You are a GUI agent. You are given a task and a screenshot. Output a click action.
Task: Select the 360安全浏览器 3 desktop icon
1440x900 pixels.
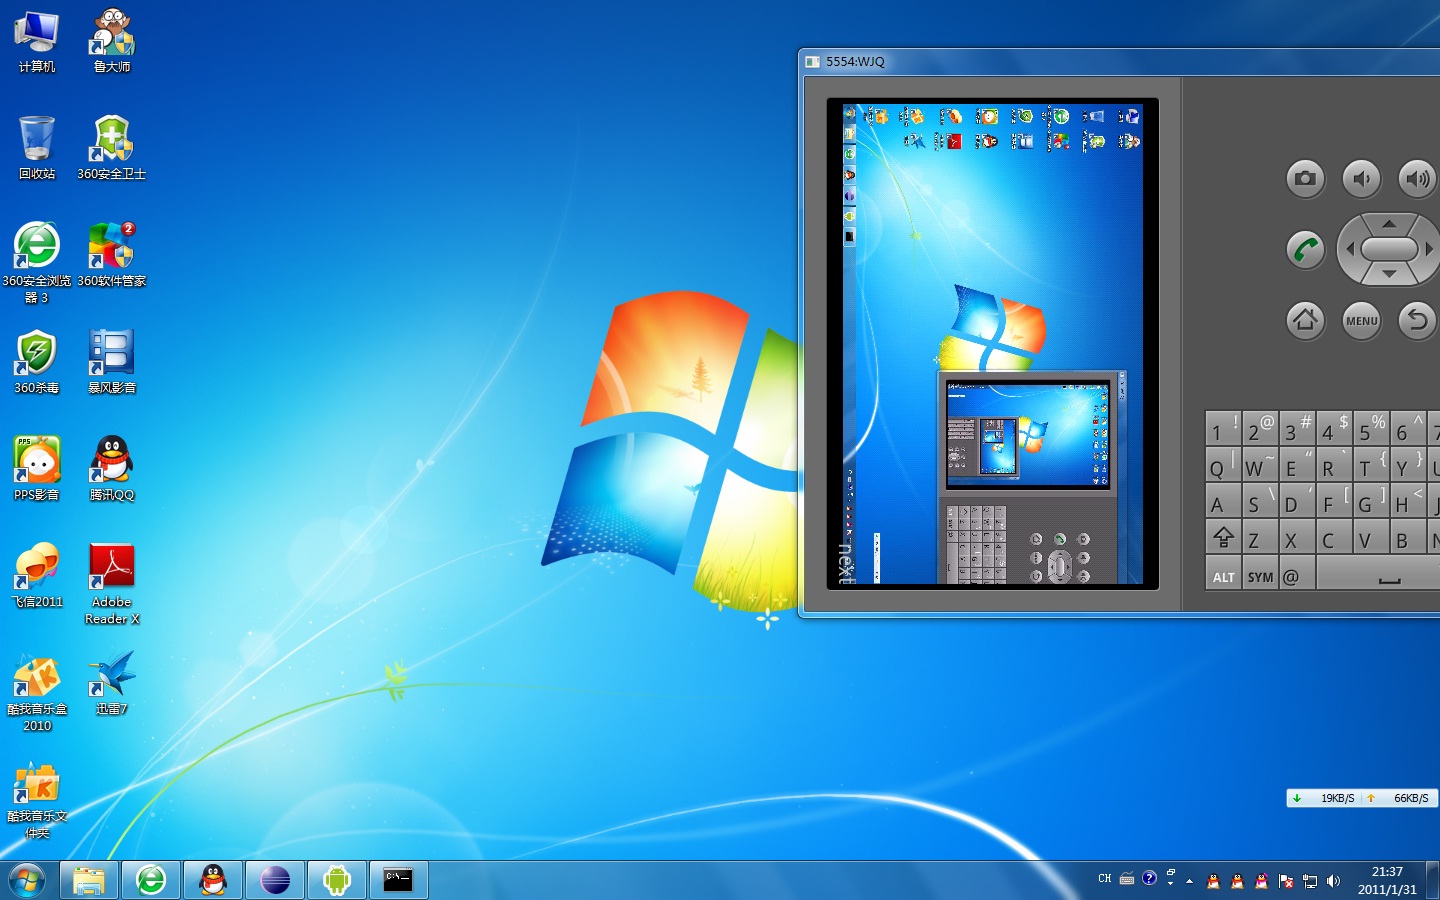(x=37, y=263)
